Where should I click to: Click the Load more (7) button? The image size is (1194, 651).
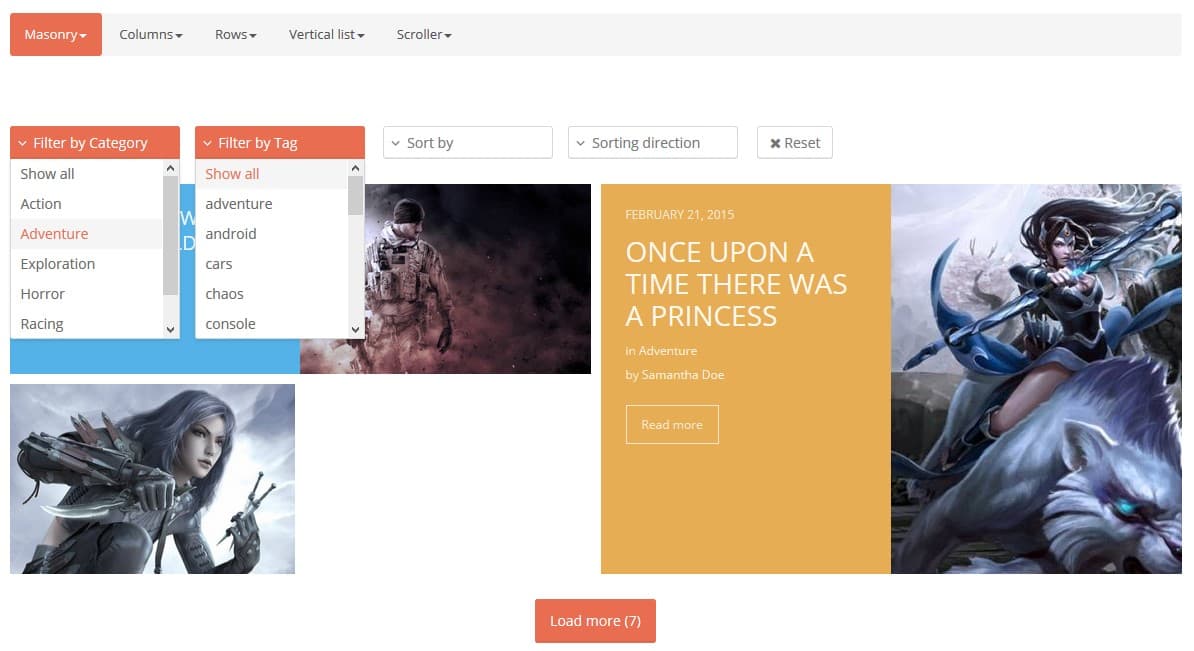[595, 621]
